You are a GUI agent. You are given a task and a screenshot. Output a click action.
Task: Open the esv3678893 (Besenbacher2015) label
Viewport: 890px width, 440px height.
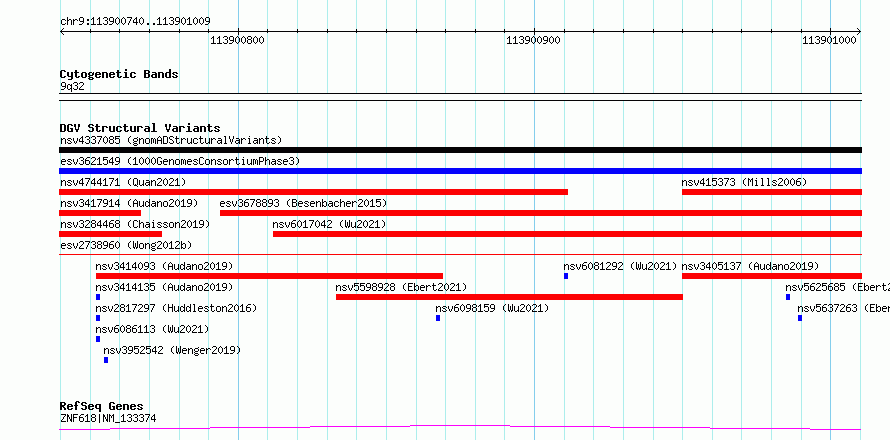click(x=303, y=203)
